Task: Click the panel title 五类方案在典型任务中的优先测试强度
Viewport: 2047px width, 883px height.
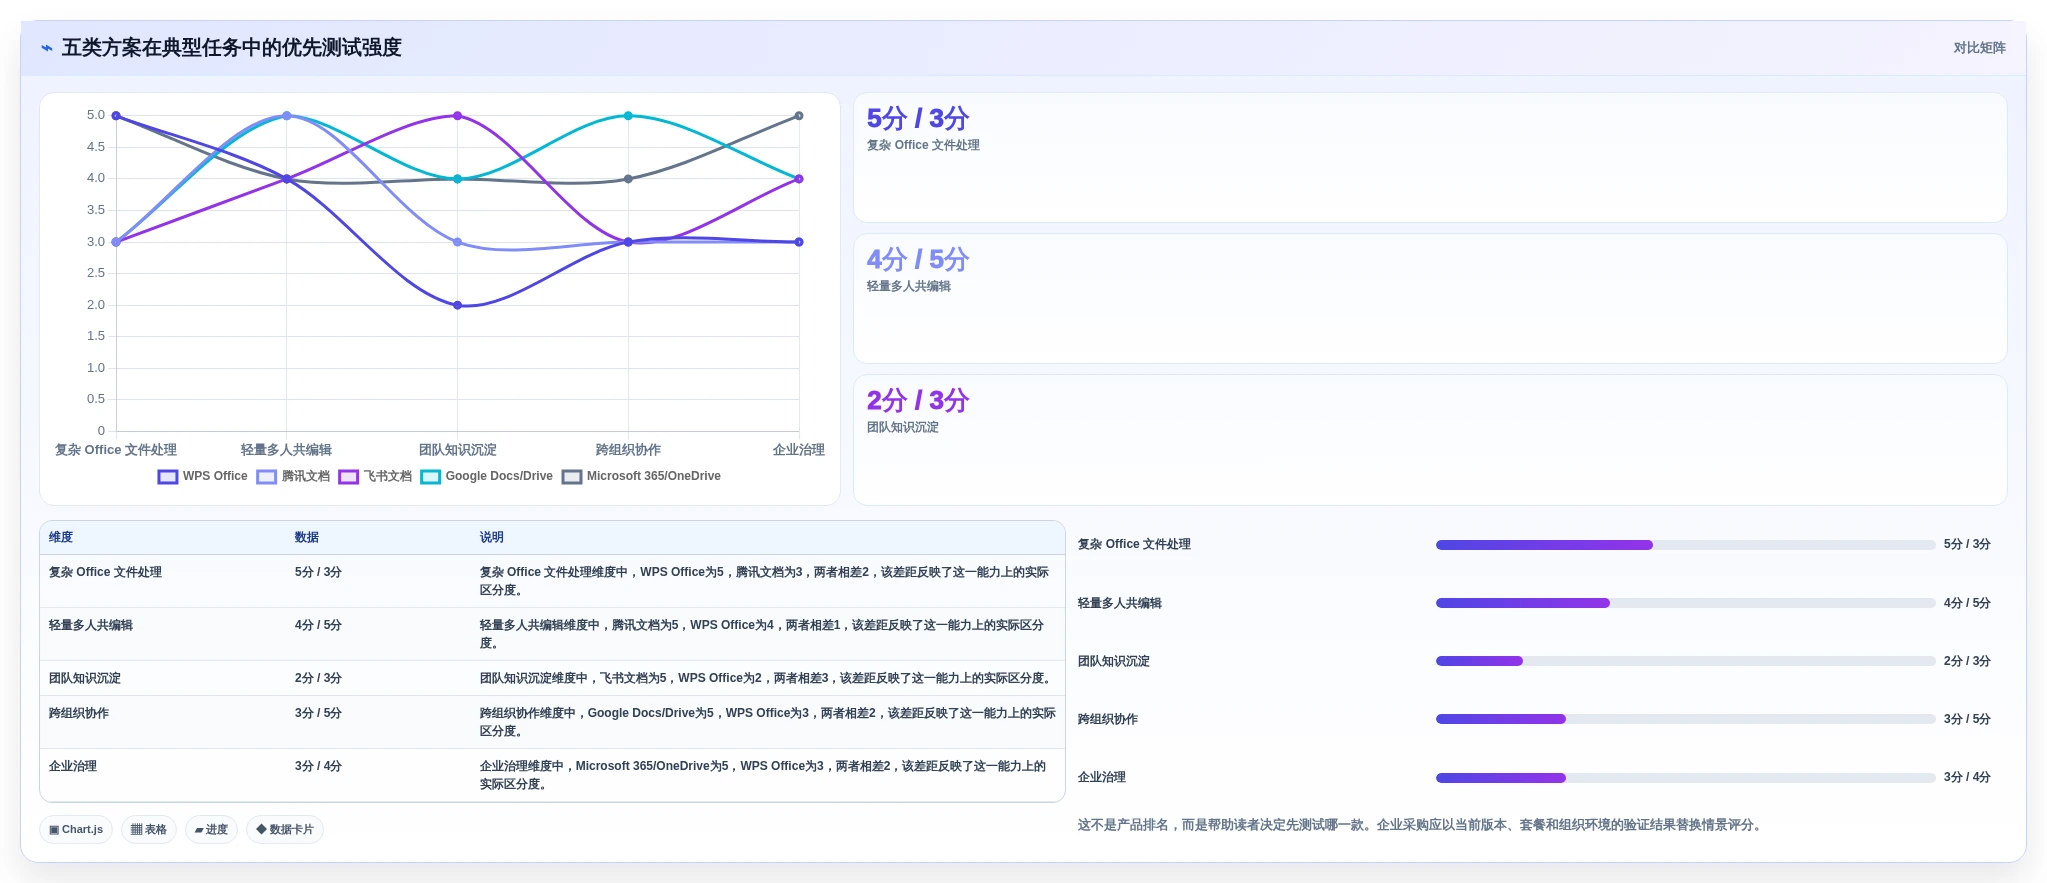Action: tap(232, 48)
